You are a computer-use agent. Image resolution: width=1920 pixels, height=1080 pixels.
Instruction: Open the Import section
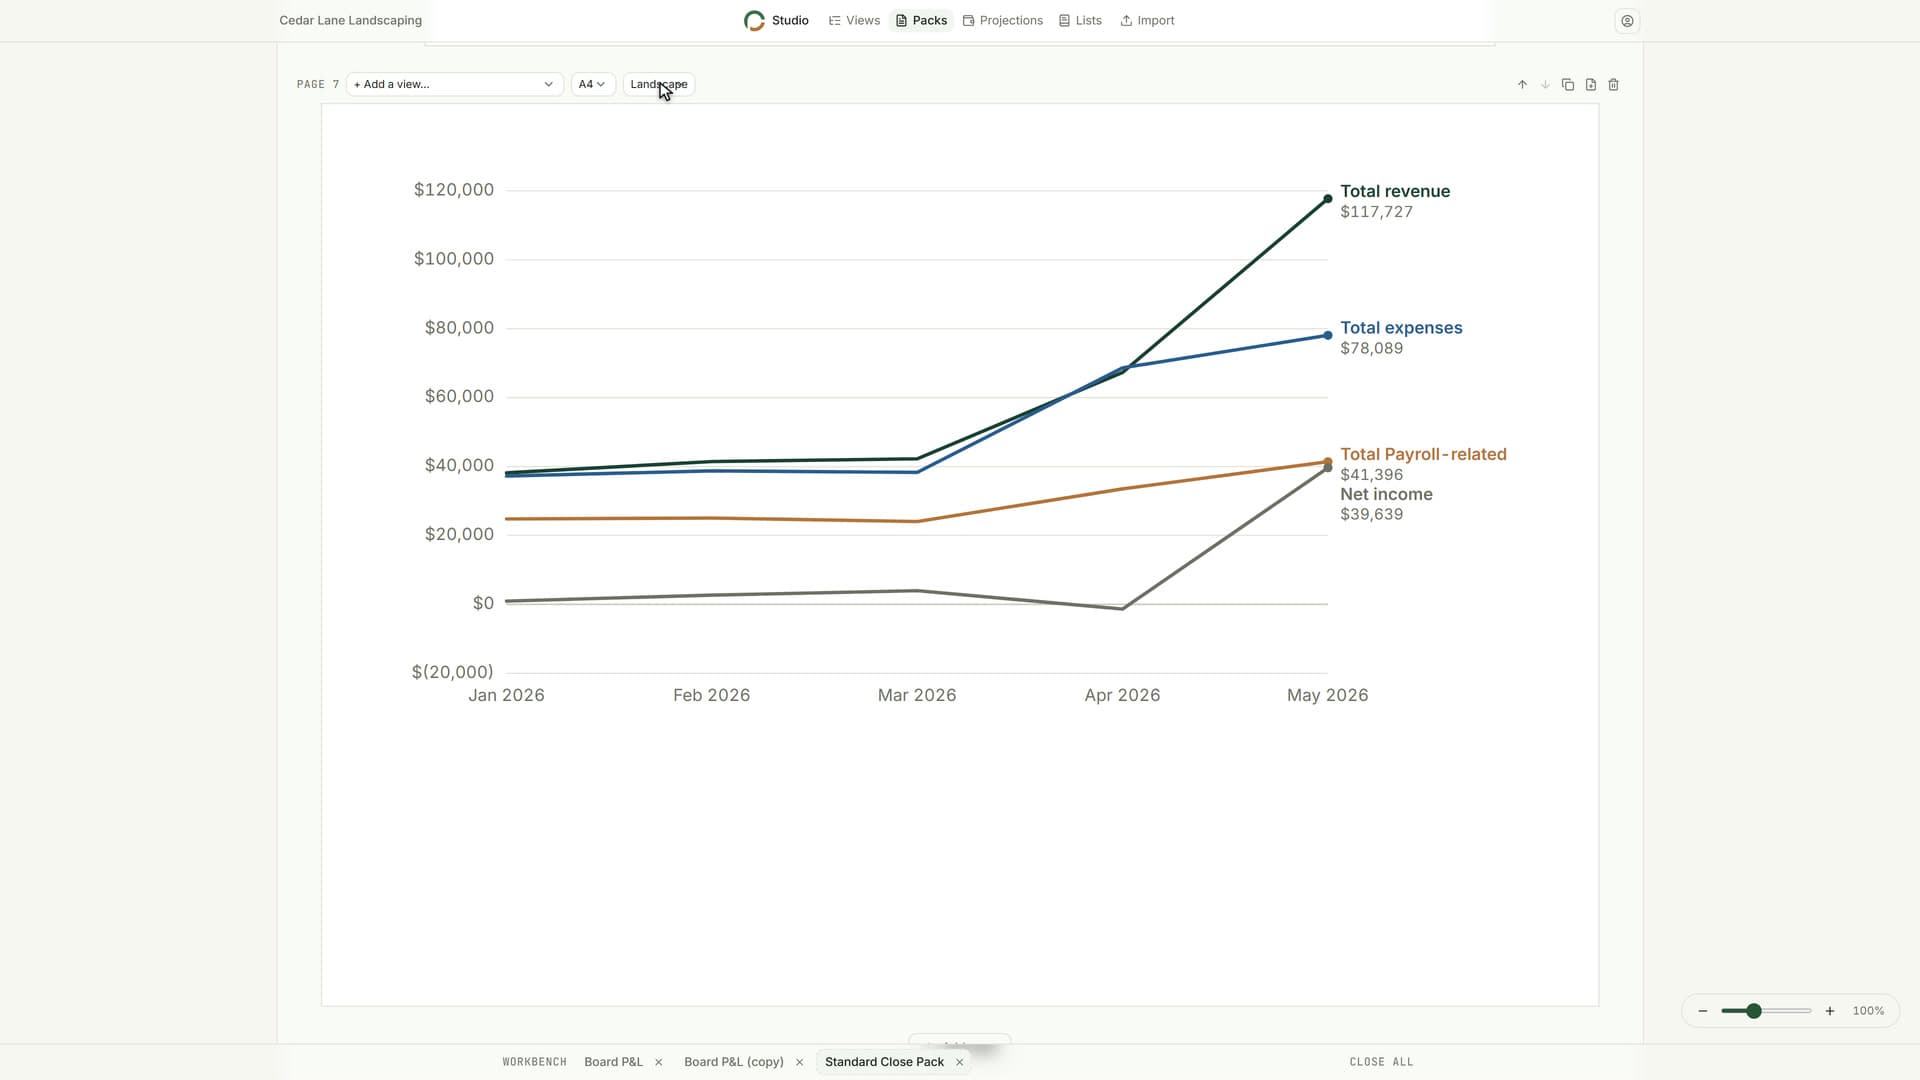1147,21
